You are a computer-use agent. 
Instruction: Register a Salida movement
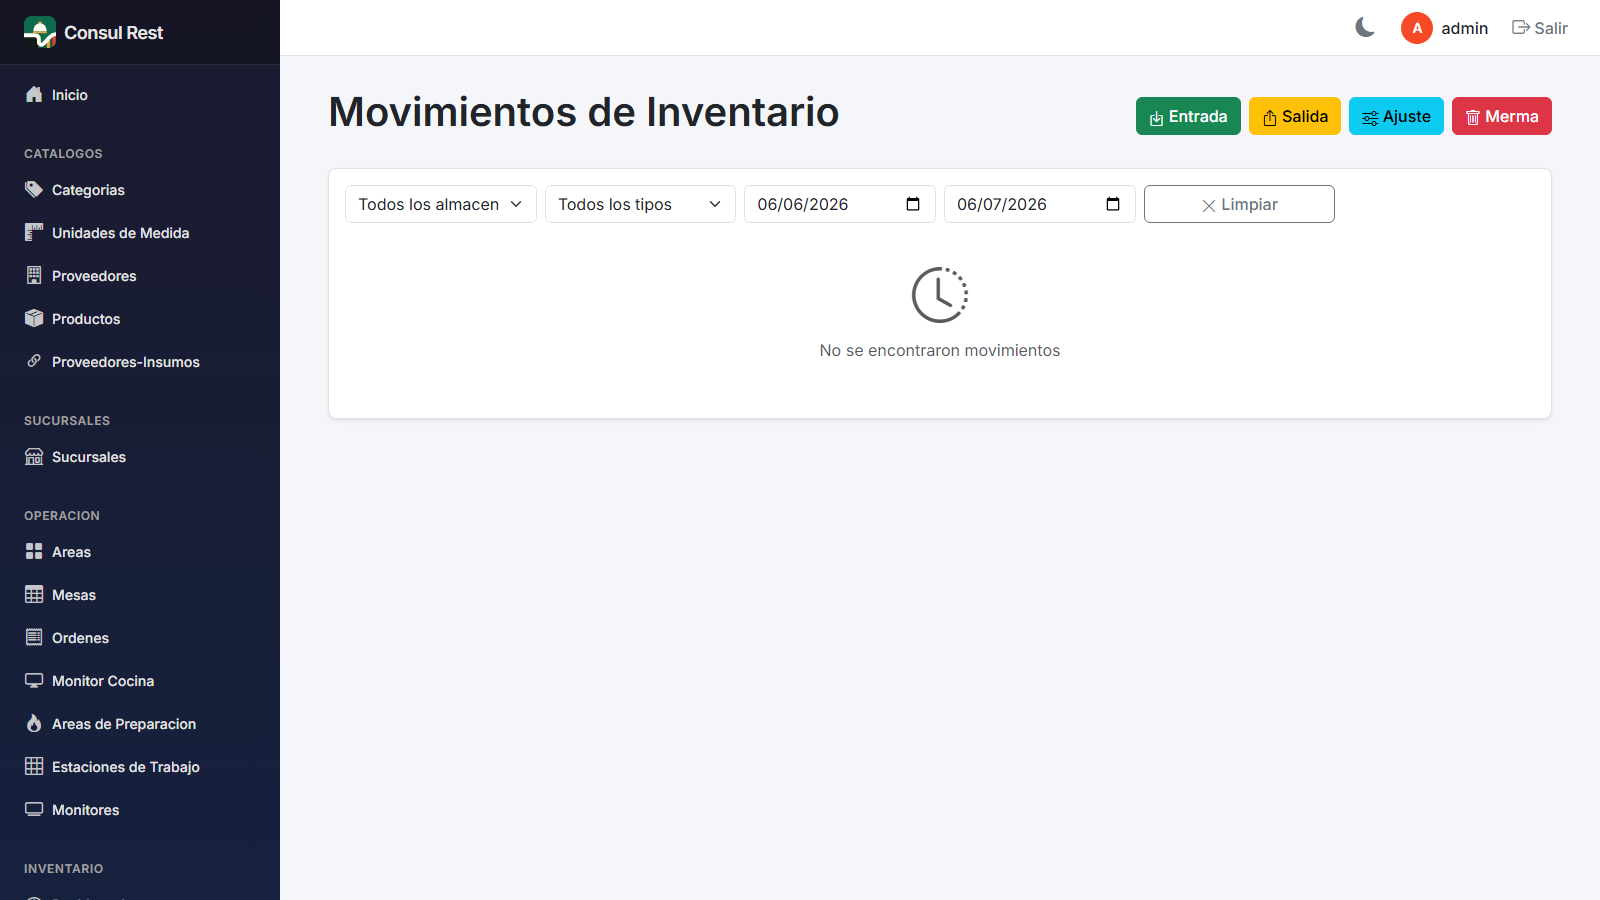pos(1295,116)
